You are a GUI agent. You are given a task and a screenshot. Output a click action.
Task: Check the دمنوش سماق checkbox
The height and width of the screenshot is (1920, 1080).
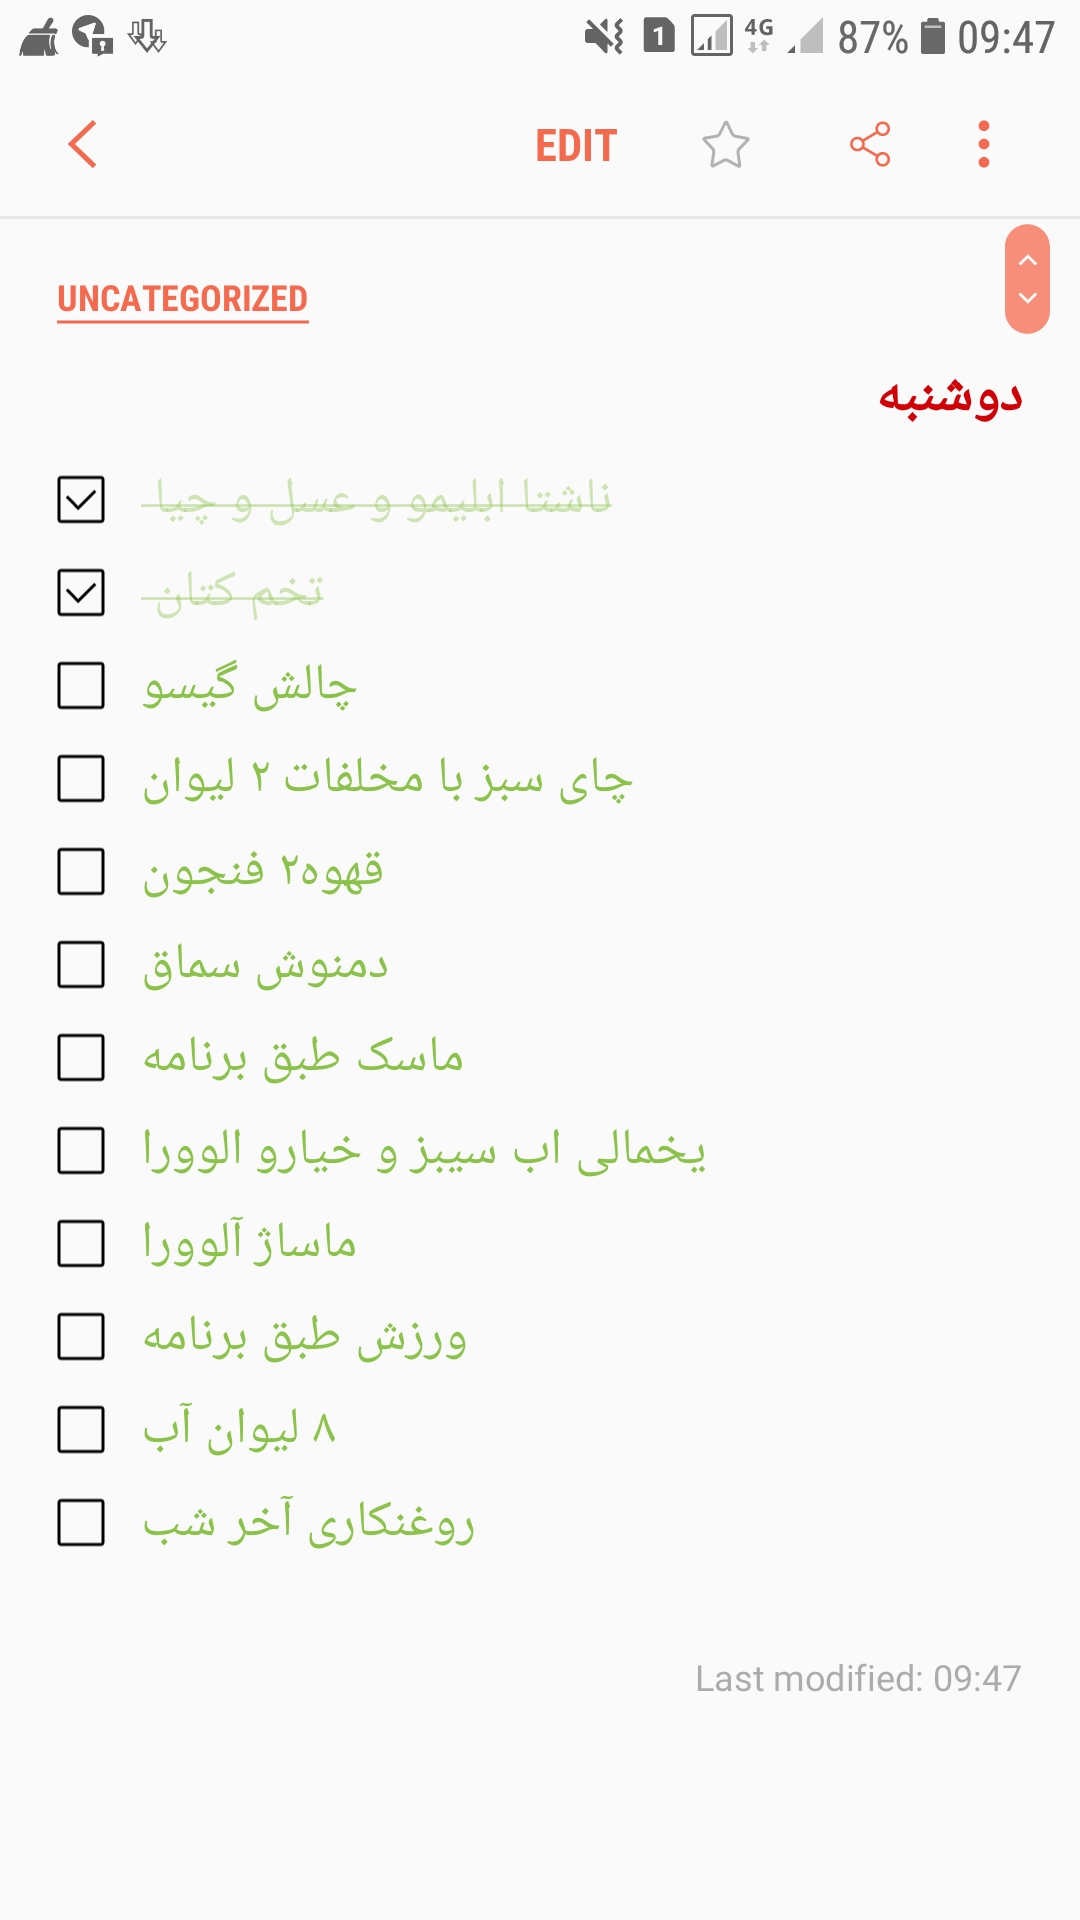[x=81, y=965]
